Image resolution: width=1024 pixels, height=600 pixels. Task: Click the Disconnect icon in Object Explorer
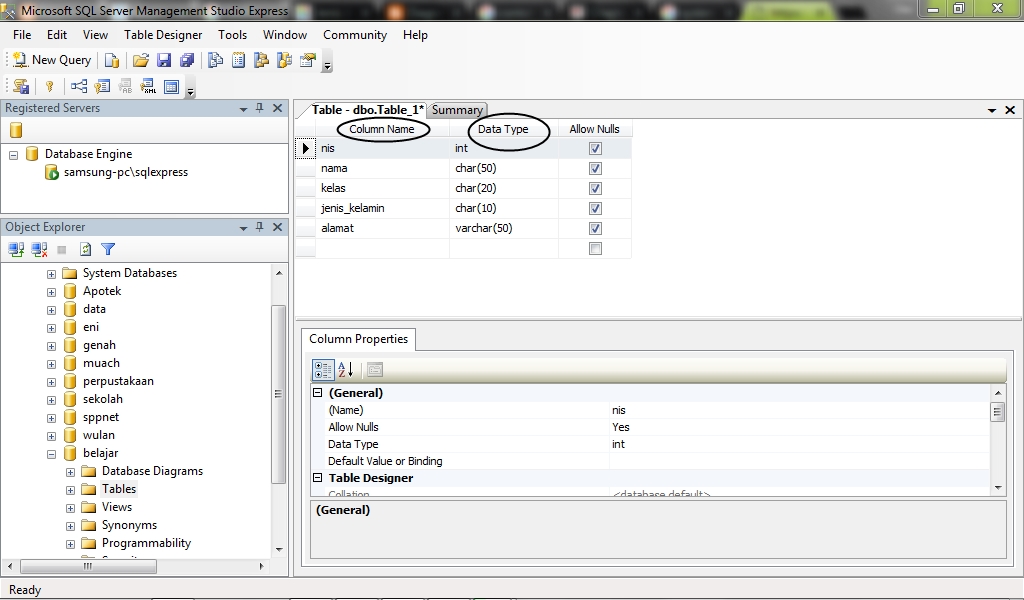coord(40,249)
